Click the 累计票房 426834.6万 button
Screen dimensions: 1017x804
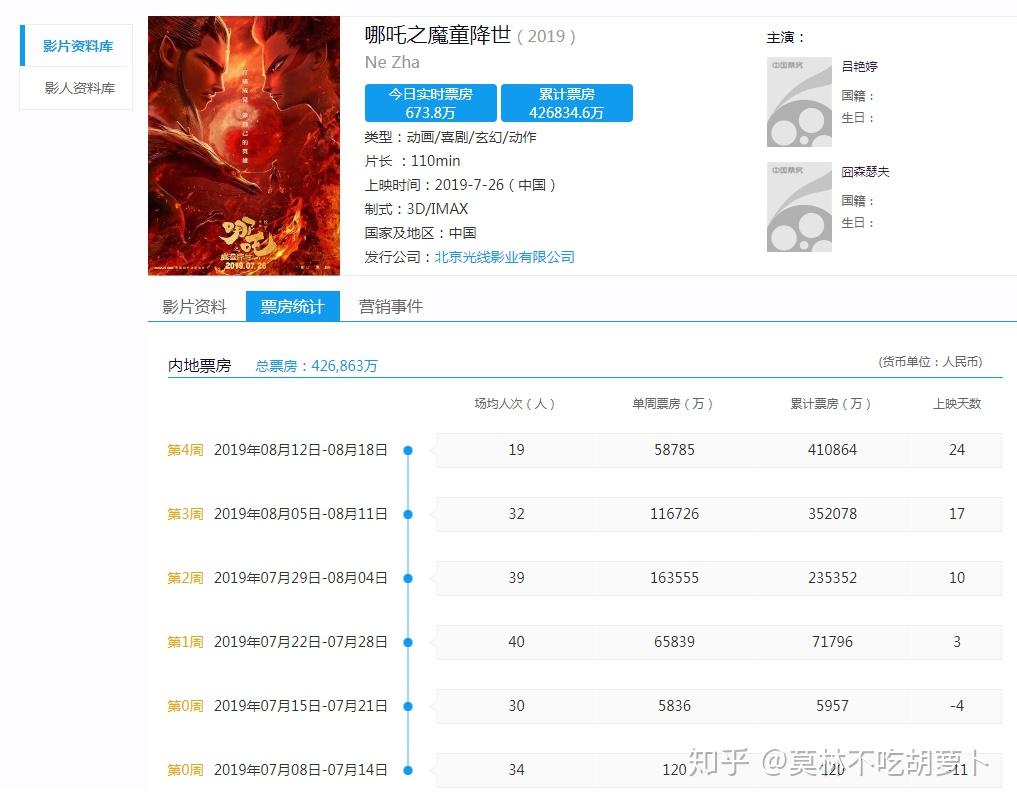click(x=567, y=103)
